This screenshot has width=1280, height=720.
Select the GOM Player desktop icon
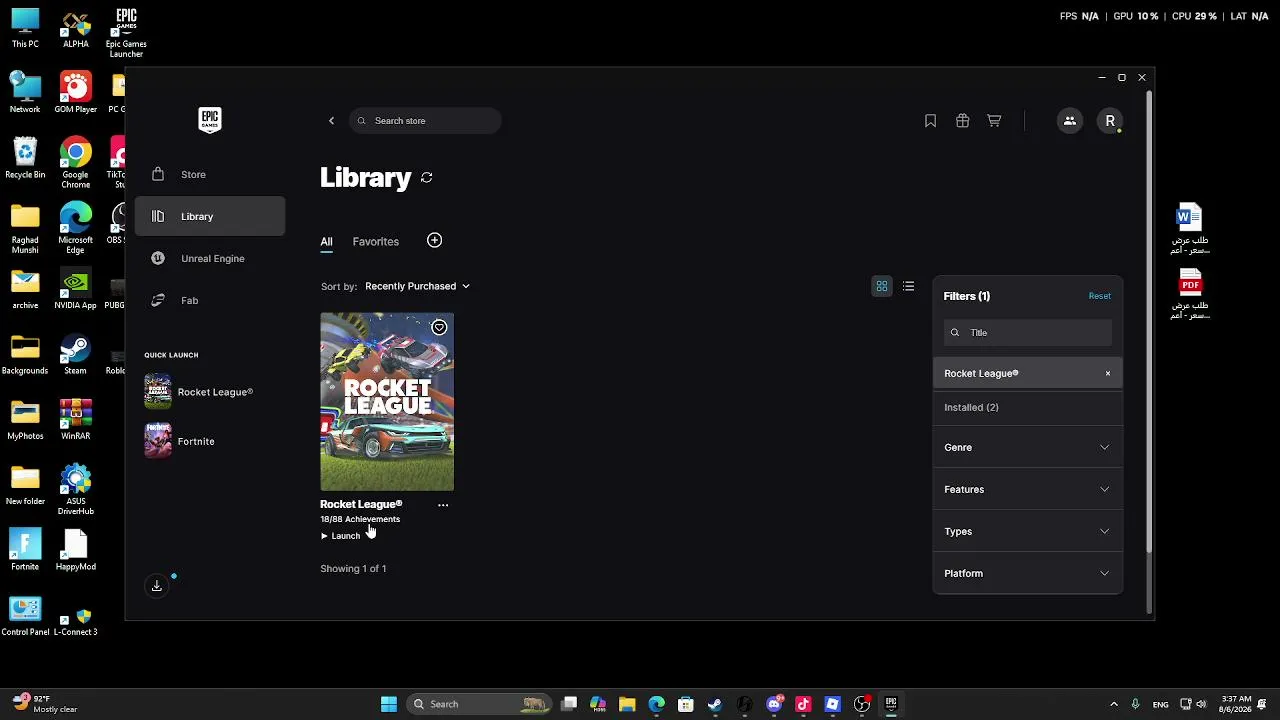tap(76, 93)
